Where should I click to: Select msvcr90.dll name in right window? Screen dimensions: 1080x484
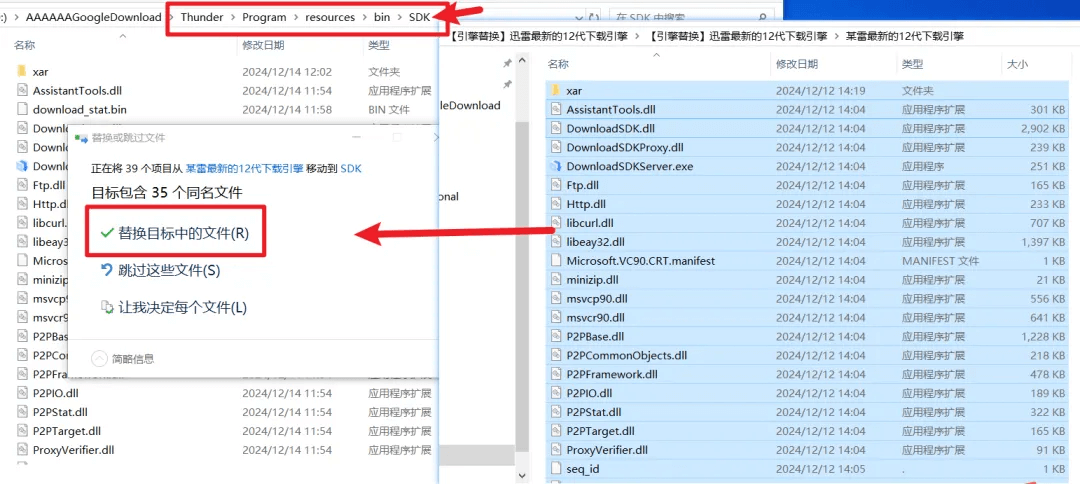[596, 318]
